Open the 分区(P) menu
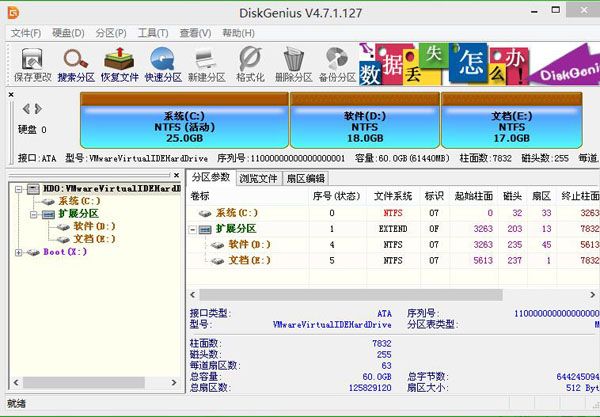The image size is (600, 417). tap(111, 33)
